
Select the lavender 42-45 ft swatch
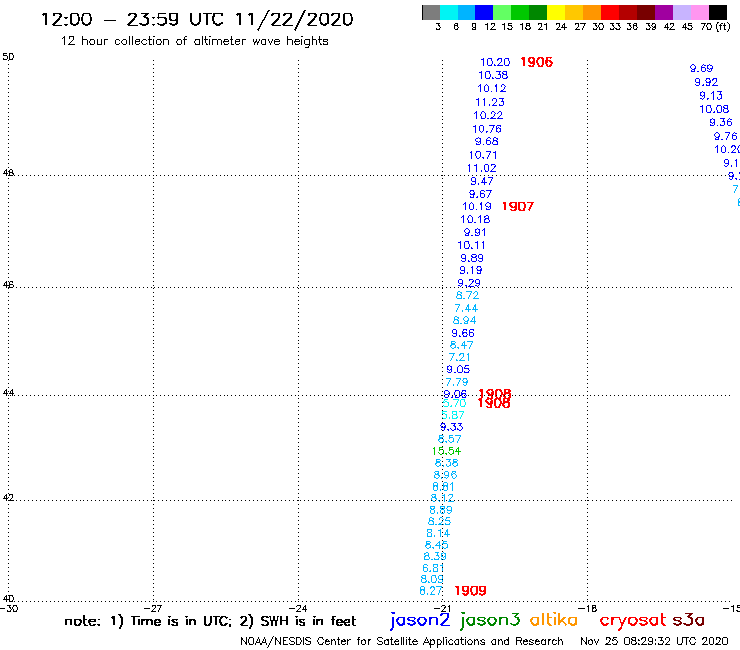click(x=682, y=12)
